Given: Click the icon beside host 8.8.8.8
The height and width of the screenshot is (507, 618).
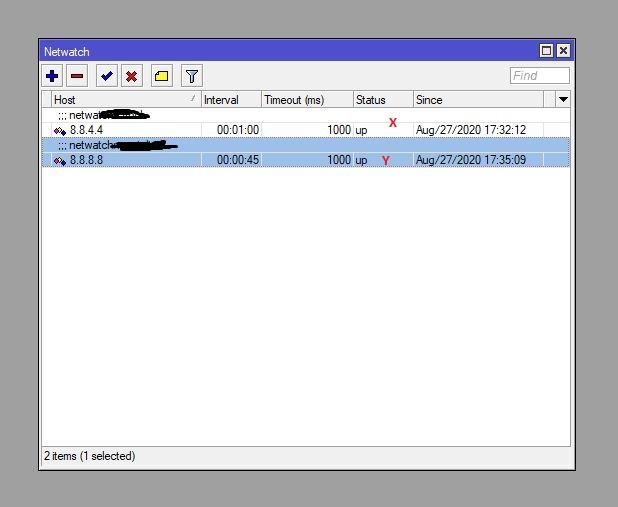Looking at the screenshot, I should [60, 161].
